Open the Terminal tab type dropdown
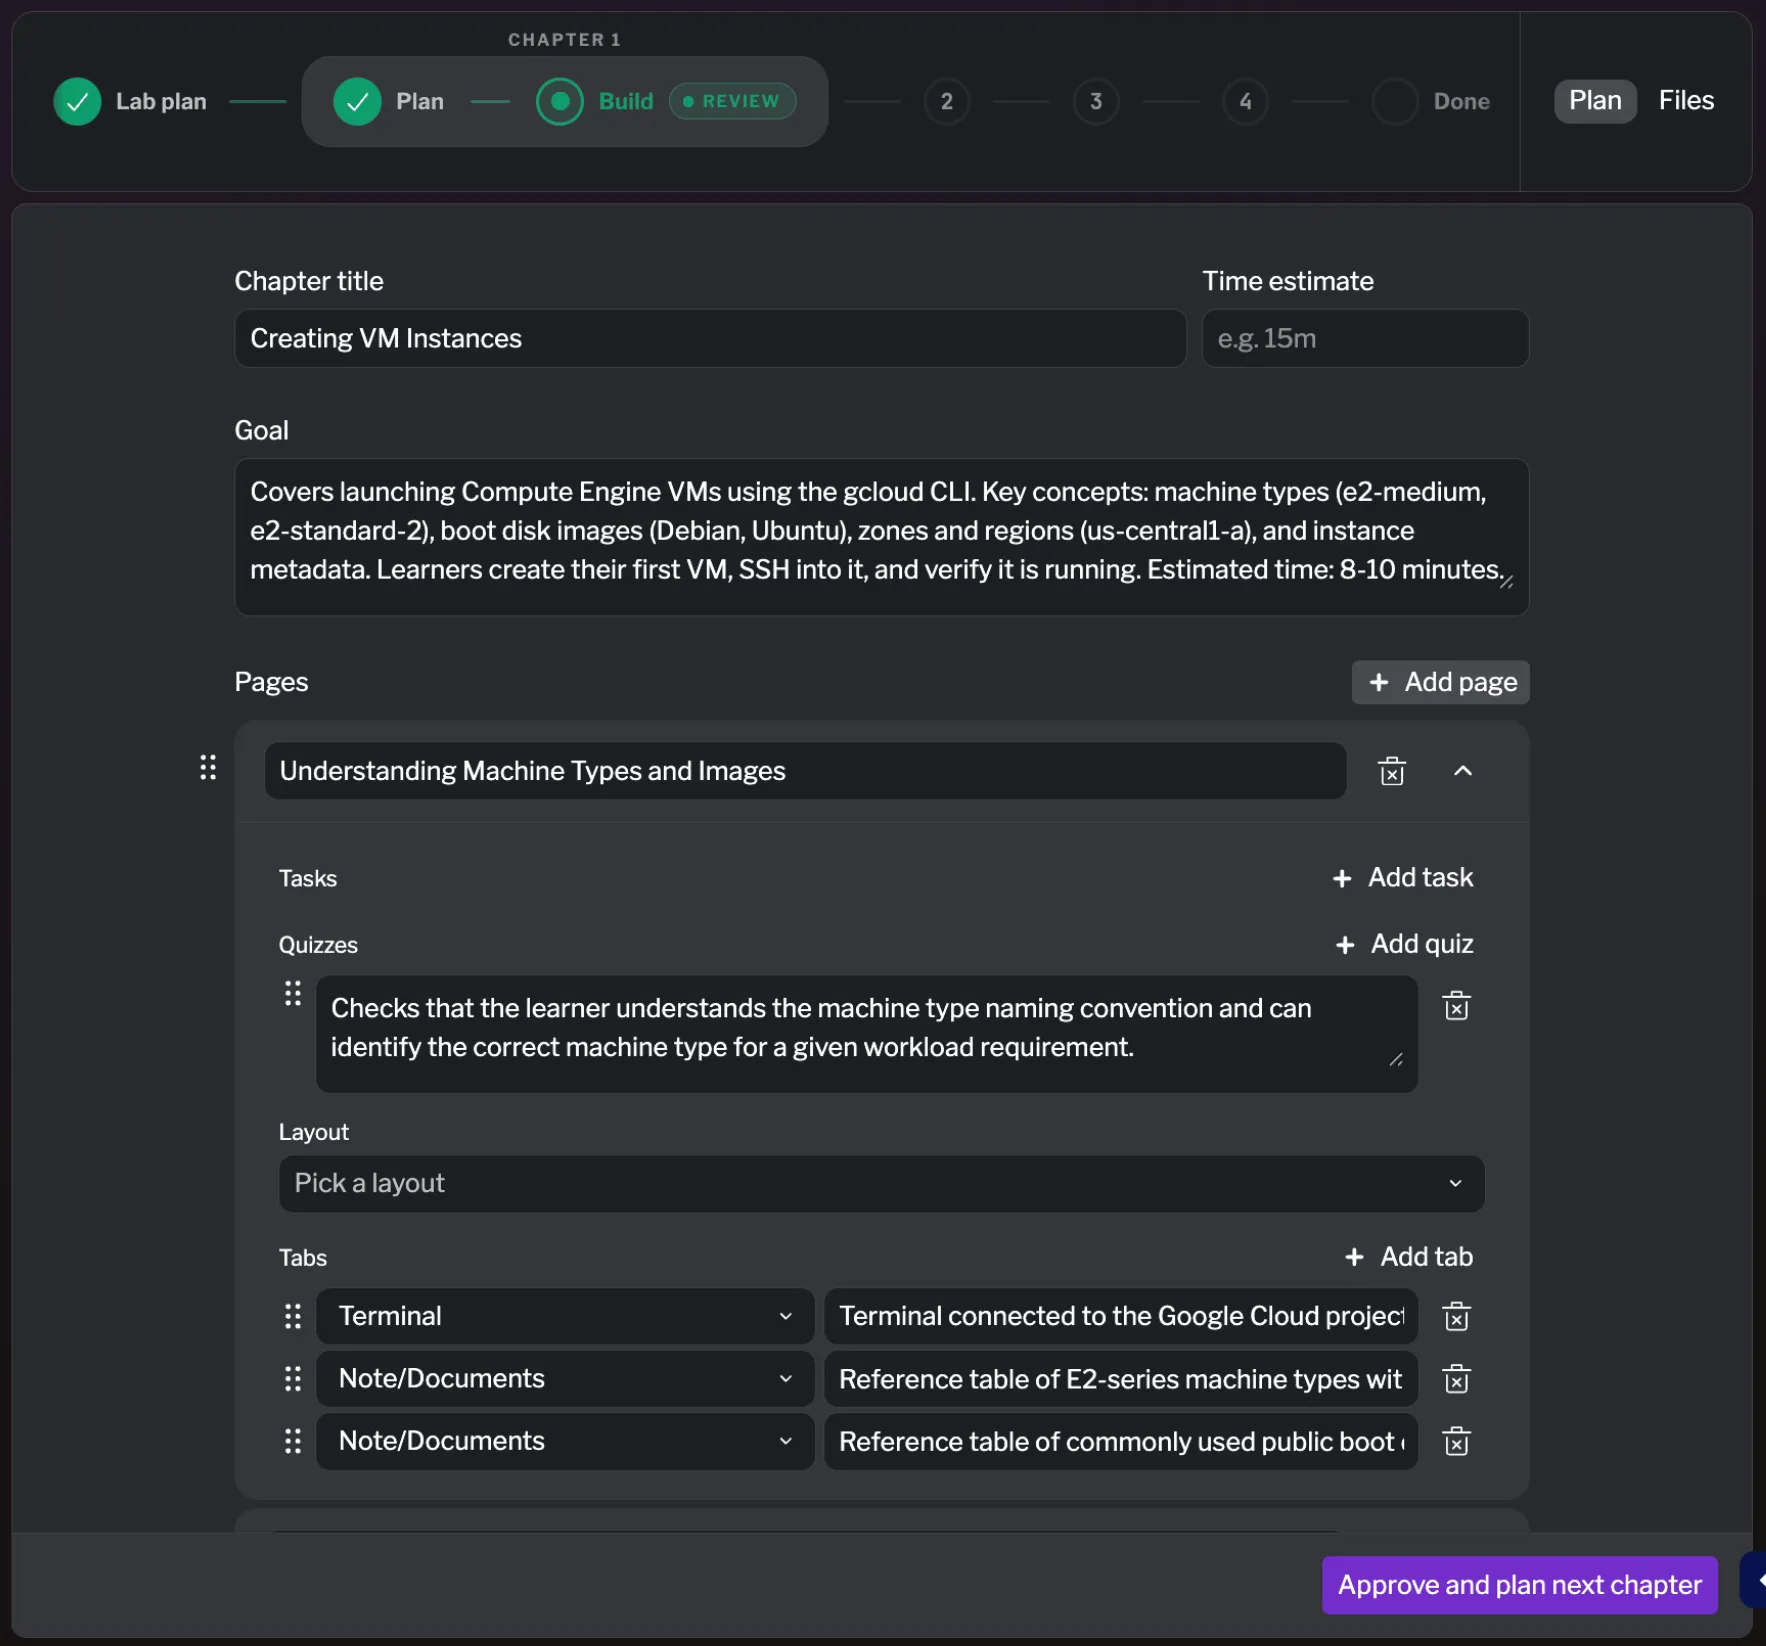The width and height of the screenshot is (1766, 1646). pyautogui.click(x=565, y=1316)
